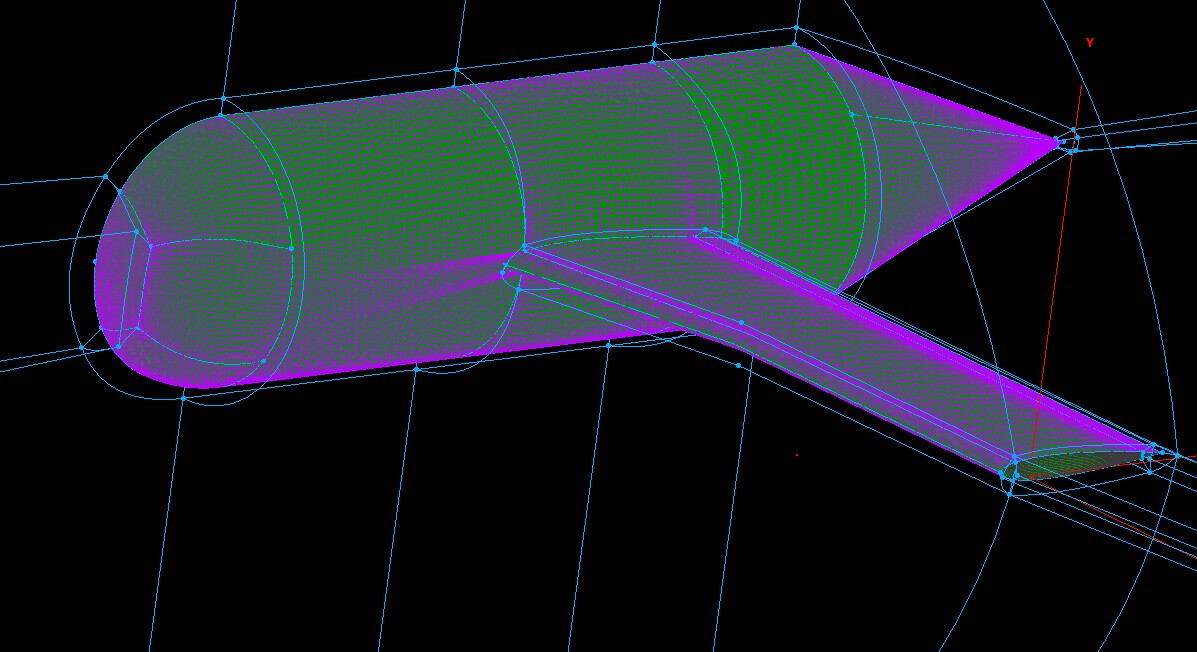Viewport: 1197px width, 652px height.
Task: Click the red Y axis label
Action: point(1089,43)
